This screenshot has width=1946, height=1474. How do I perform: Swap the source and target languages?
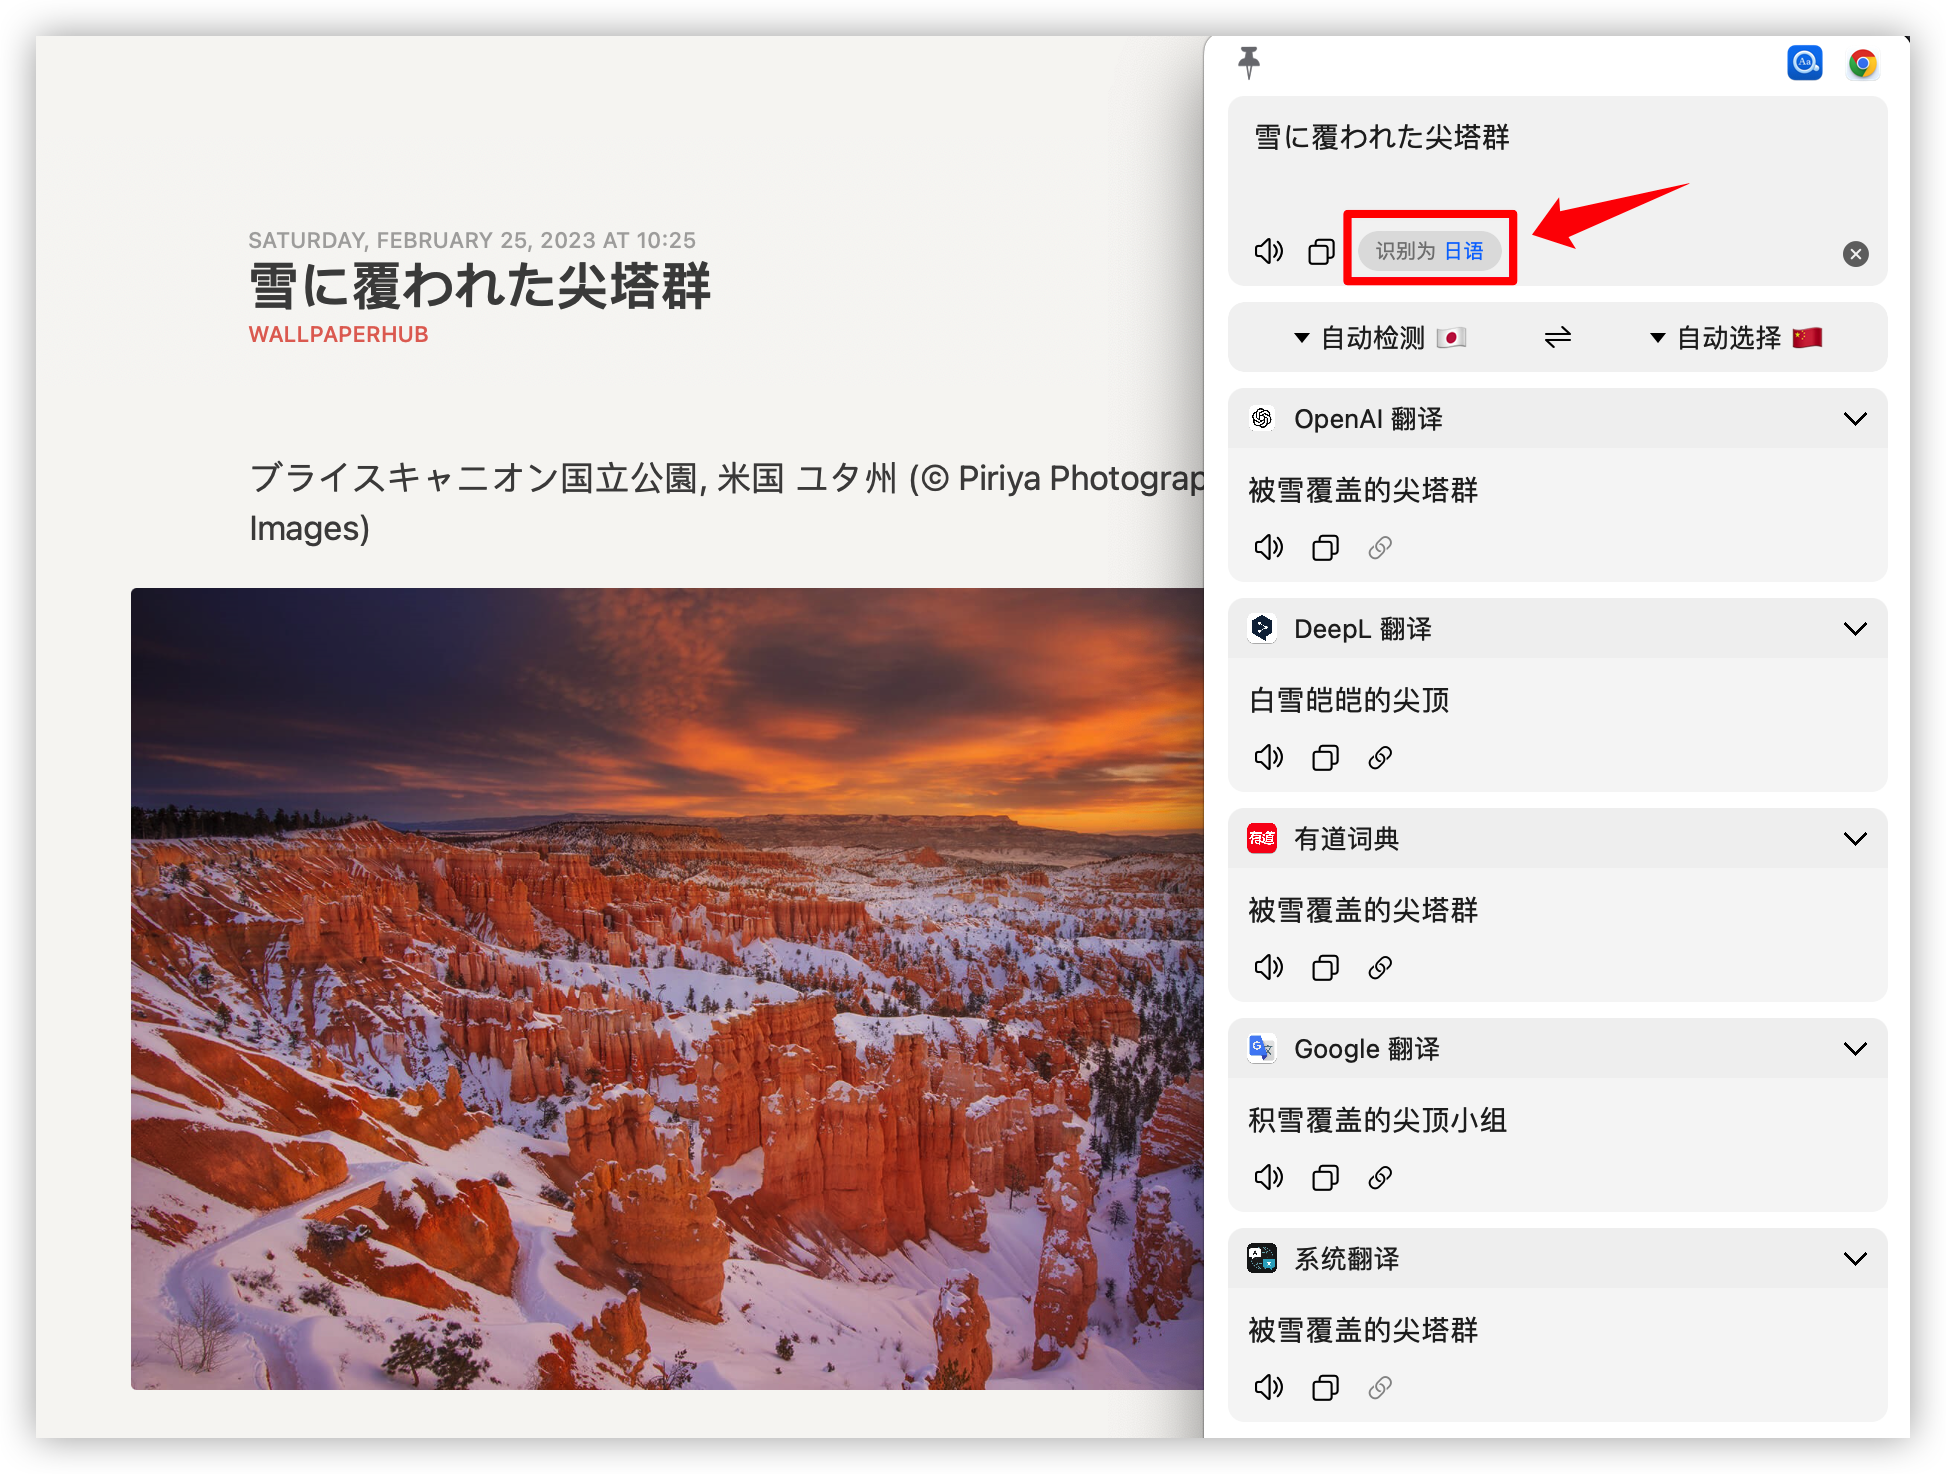[x=1557, y=338]
